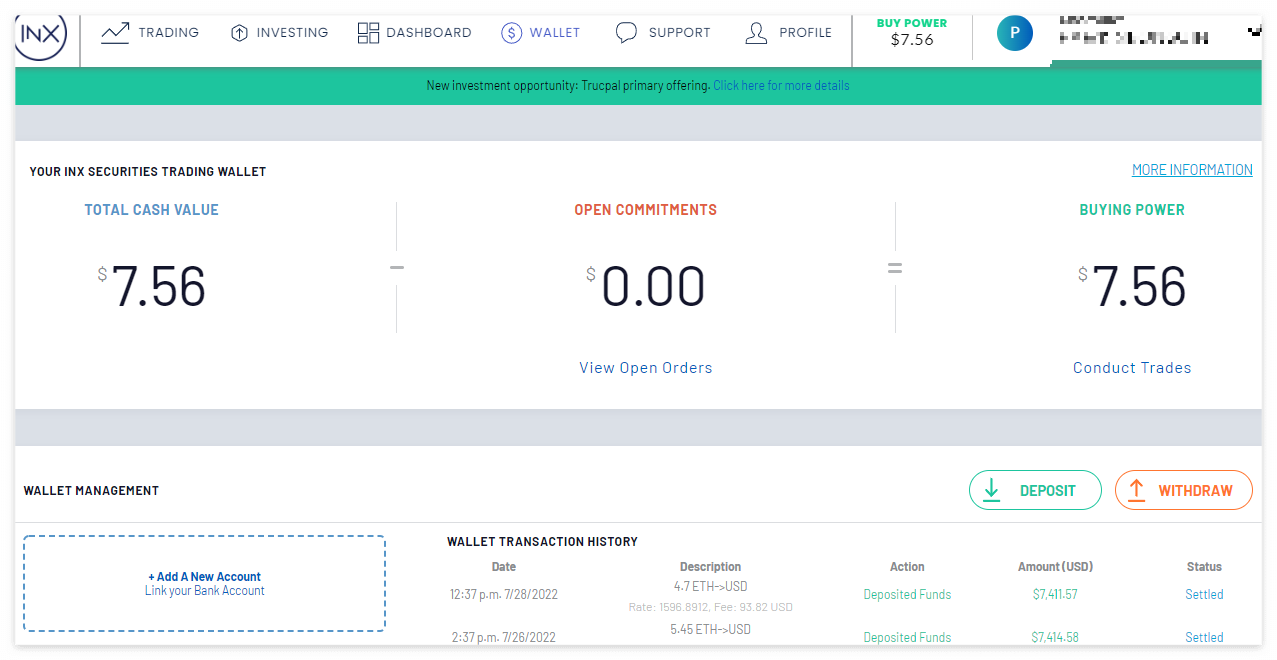This screenshot has height=660, width=1277.
Task: Select the 2:37 p.m. 7/26/2022 date cell
Action: [504, 637]
